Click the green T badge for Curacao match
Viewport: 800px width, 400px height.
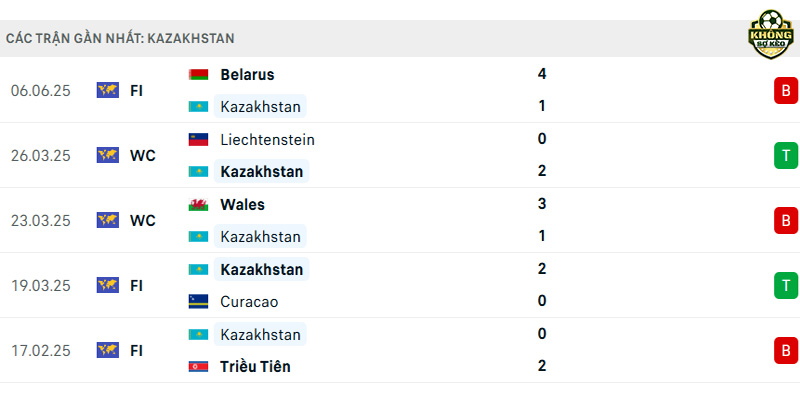786,285
